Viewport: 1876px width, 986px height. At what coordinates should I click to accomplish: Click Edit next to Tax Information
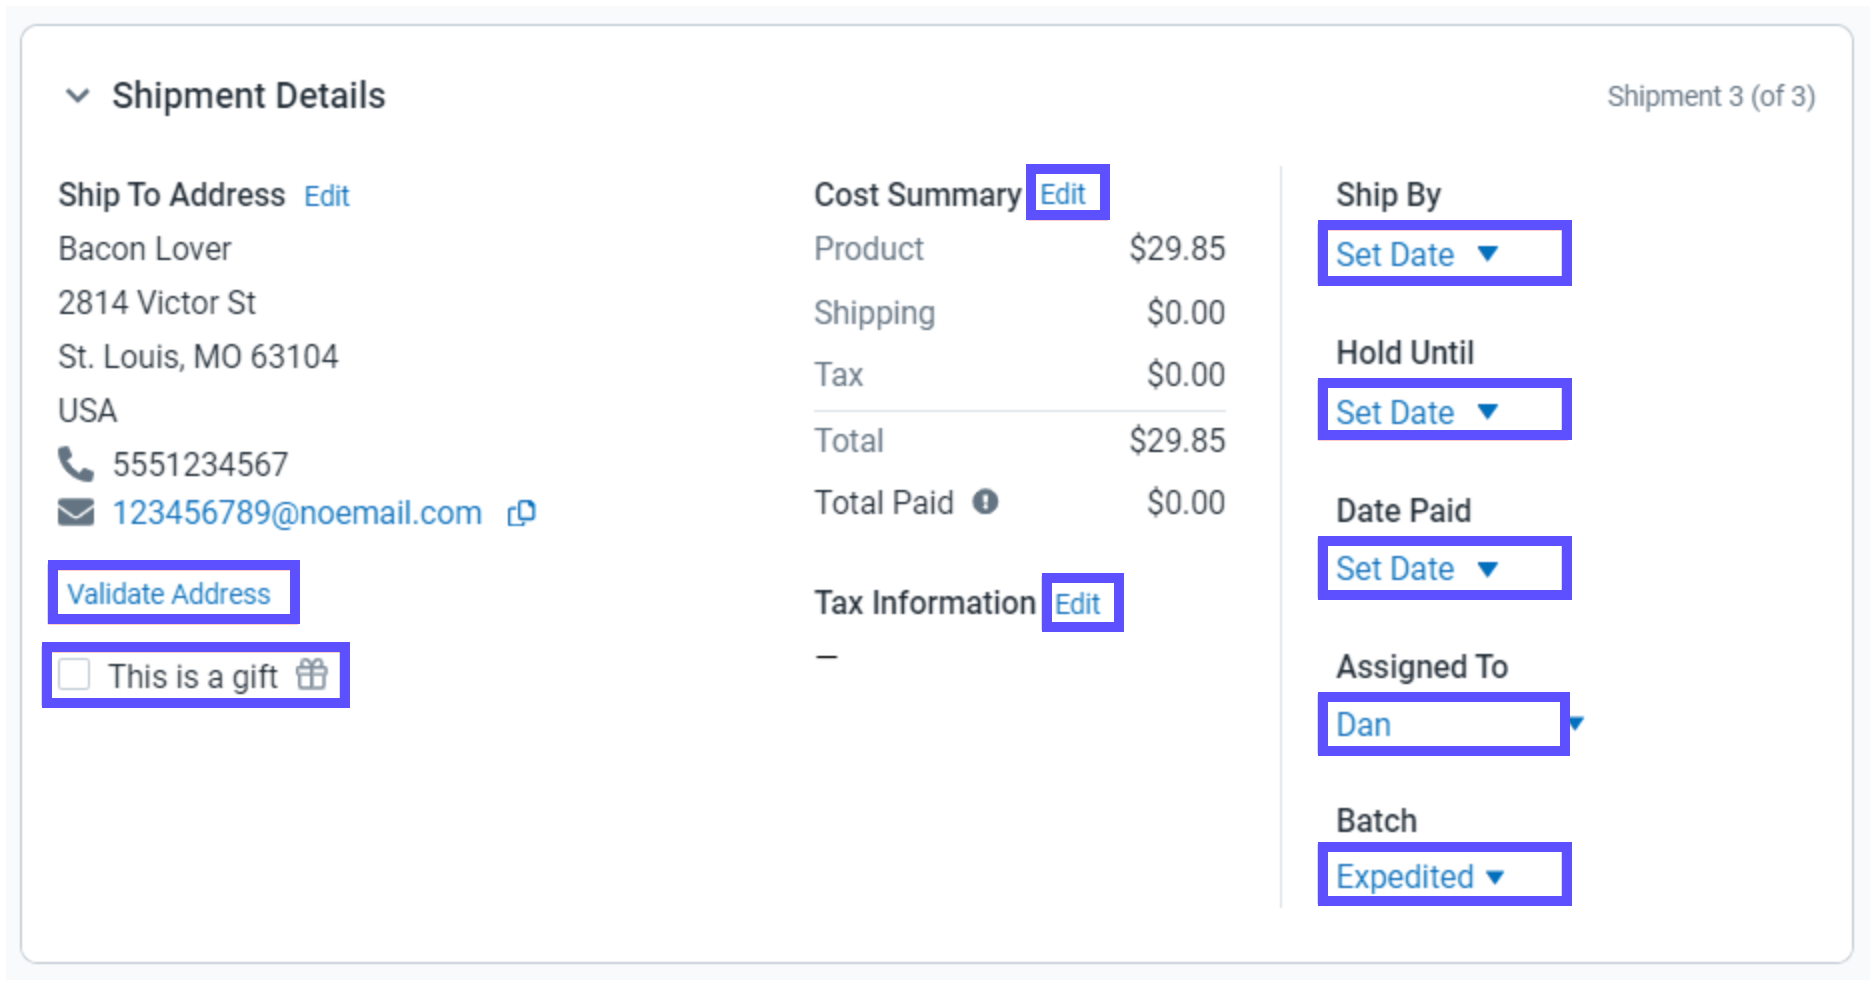tap(1077, 604)
